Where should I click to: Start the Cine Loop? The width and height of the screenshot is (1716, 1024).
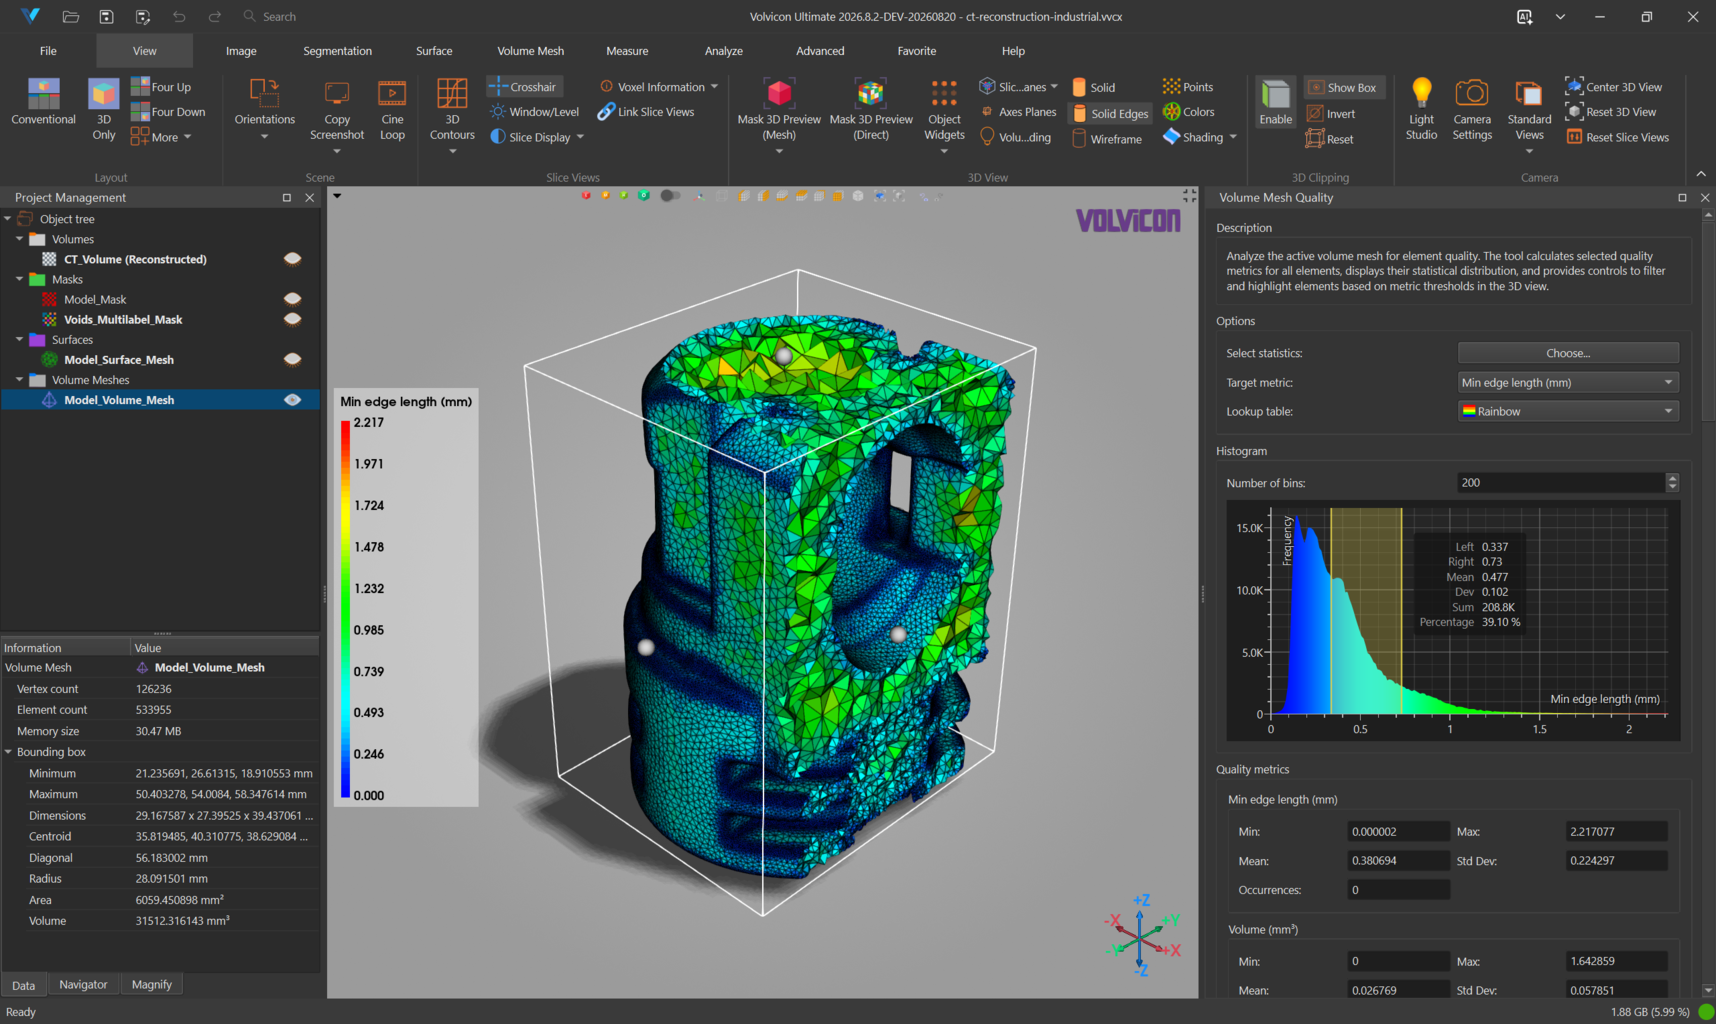pos(392,110)
